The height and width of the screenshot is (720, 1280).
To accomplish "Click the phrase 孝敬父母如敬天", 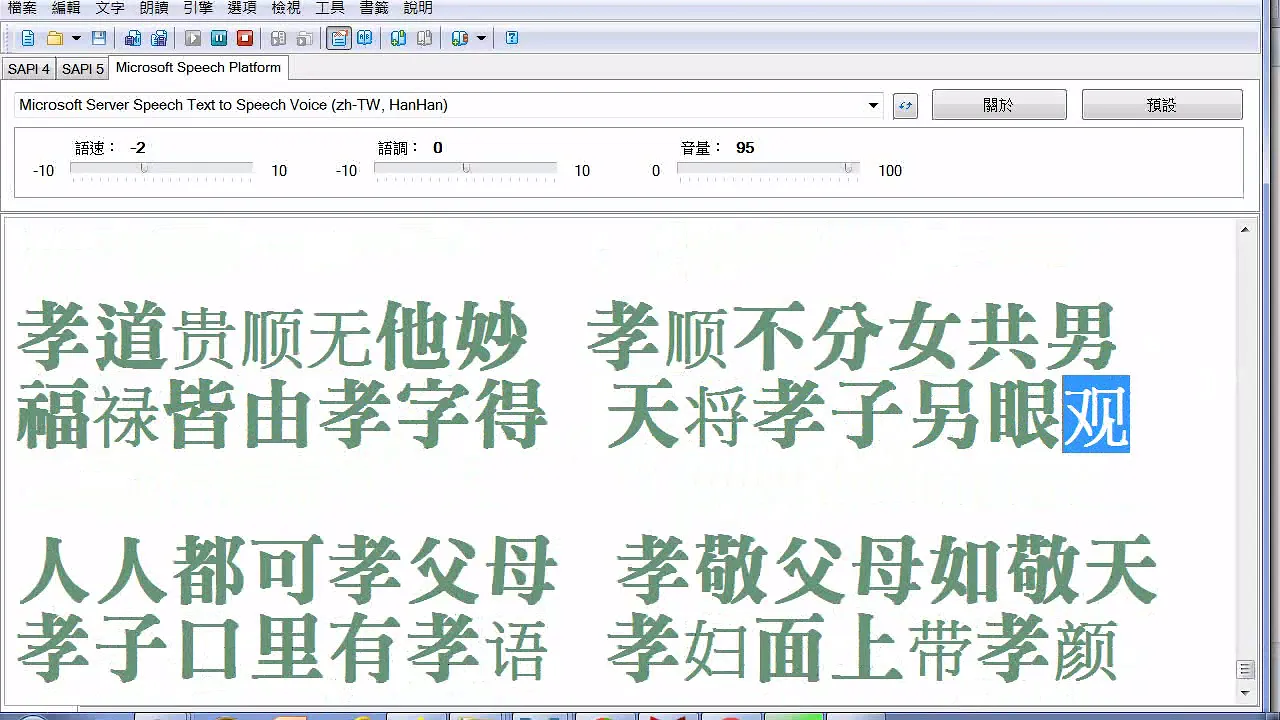I will click(886, 570).
